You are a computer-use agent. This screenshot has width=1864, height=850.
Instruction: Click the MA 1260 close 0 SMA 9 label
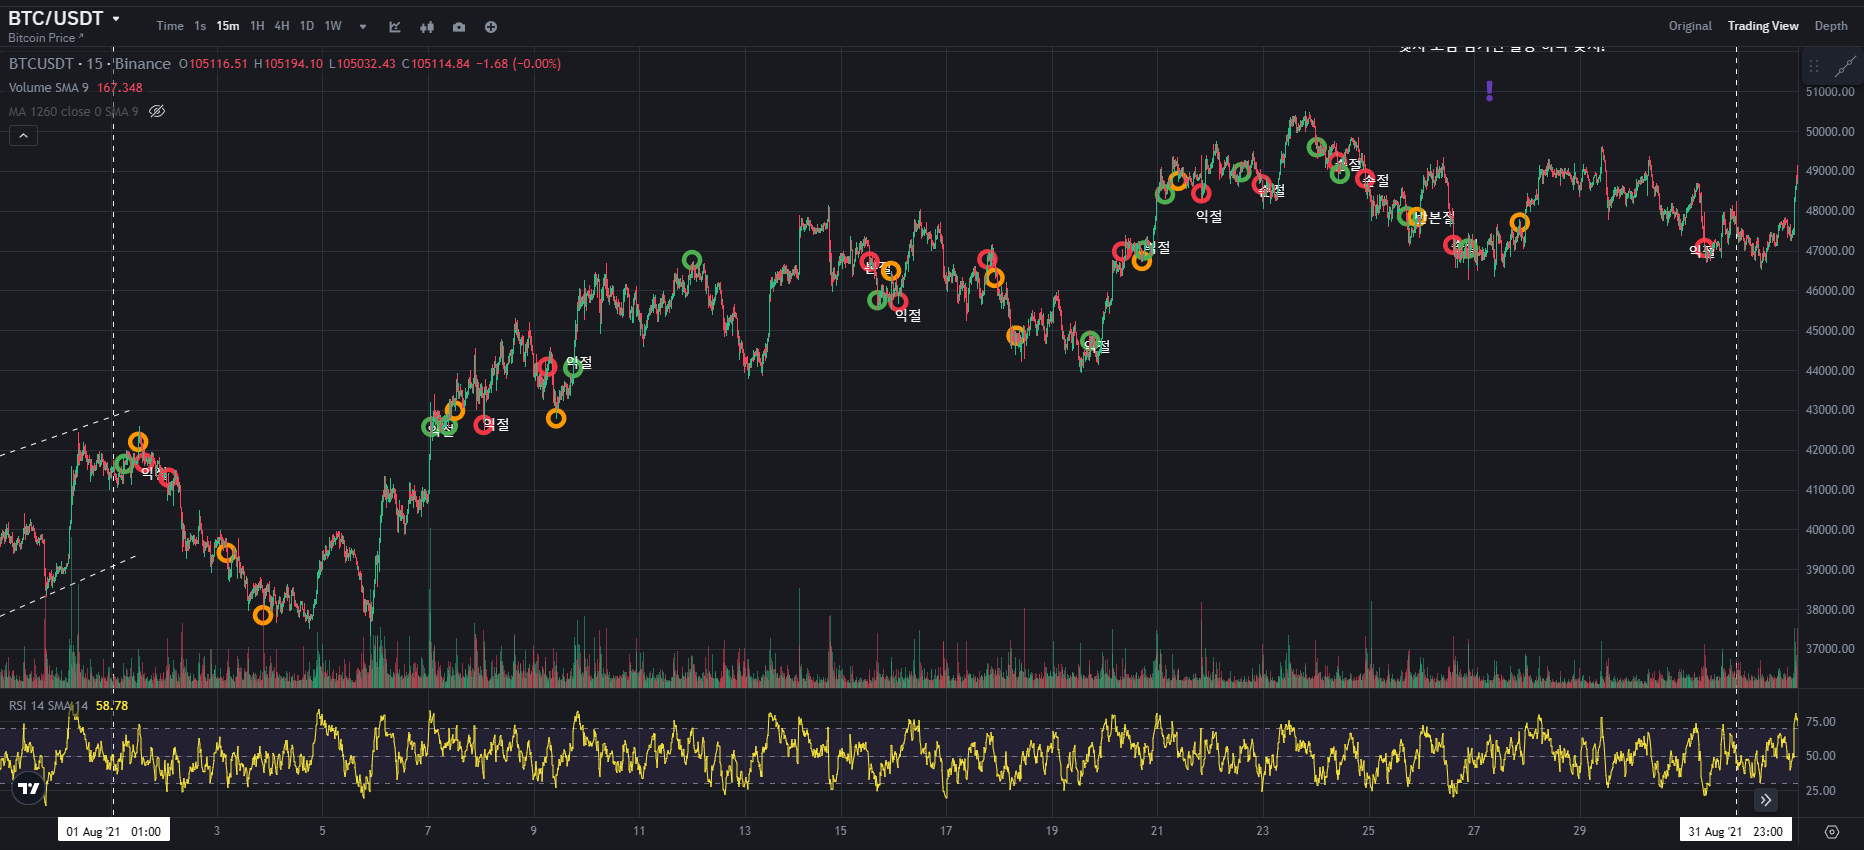pos(74,112)
